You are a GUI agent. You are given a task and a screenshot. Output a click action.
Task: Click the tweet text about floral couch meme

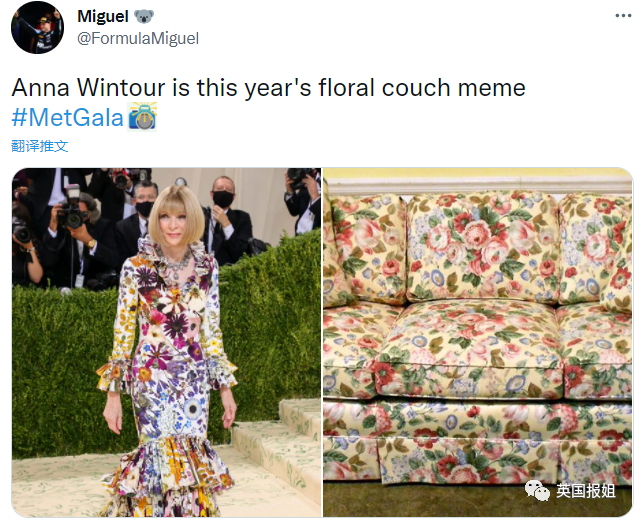[269, 88]
